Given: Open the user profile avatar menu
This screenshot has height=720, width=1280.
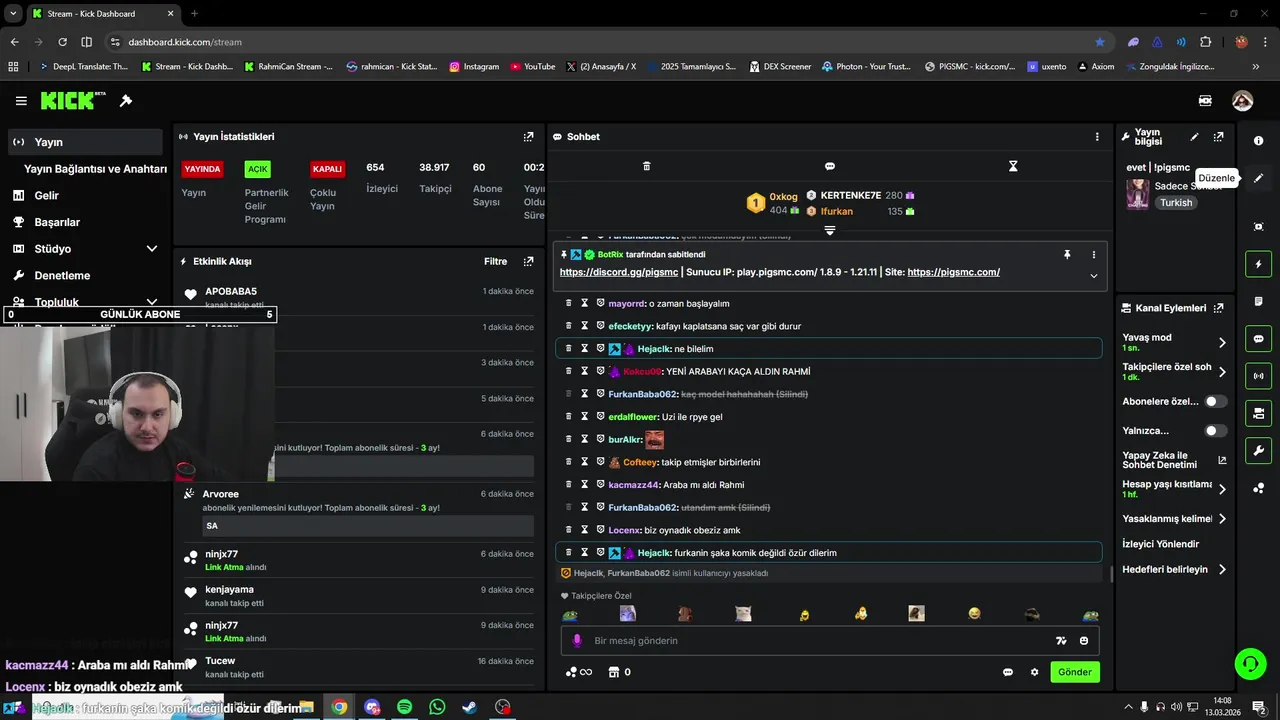Looking at the screenshot, I should [x=1242, y=101].
